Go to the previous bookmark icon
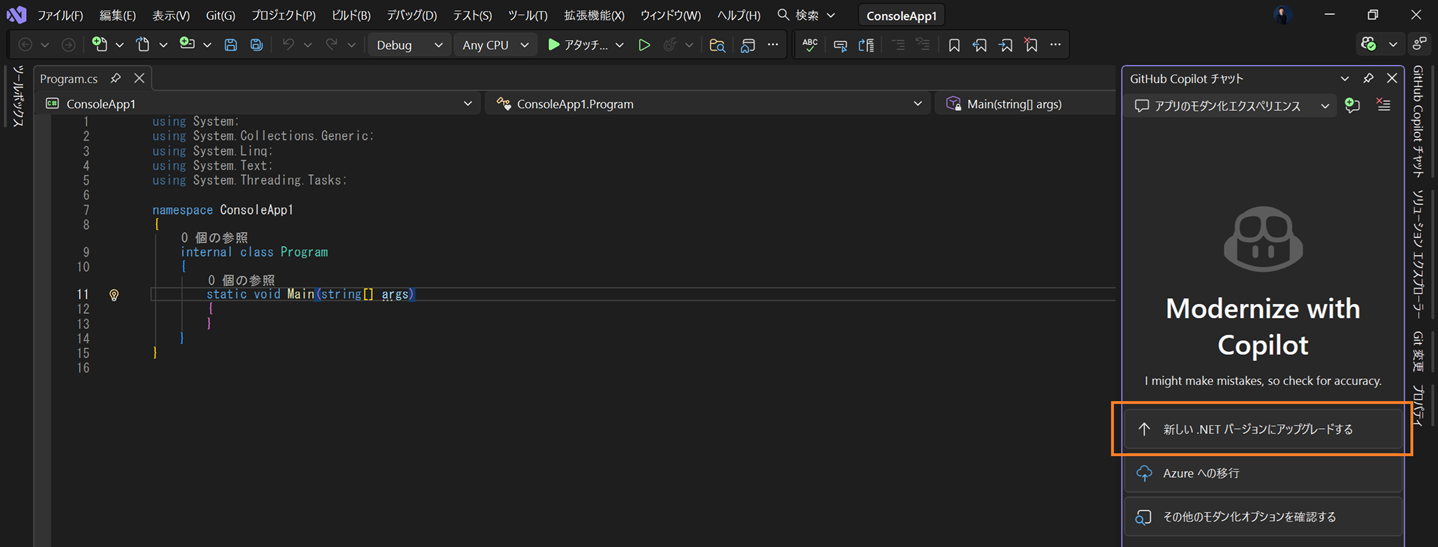Image resolution: width=1438 pixels, height=547 pixels. [x=980, y=45]
